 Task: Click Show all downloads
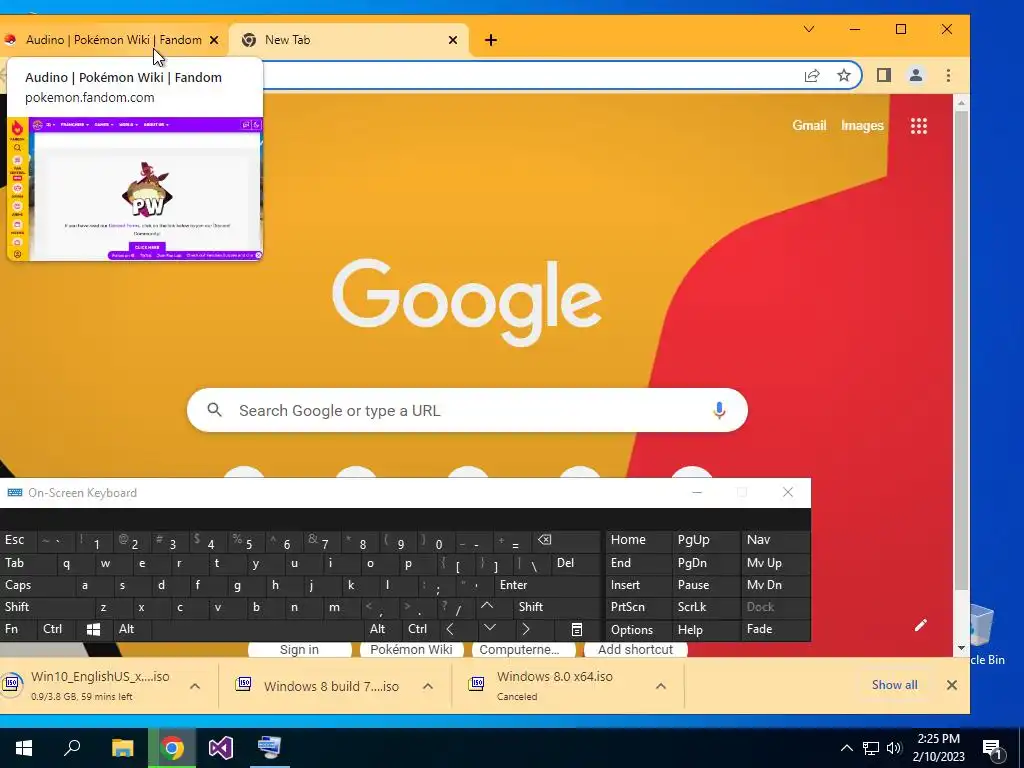[894, 685]
